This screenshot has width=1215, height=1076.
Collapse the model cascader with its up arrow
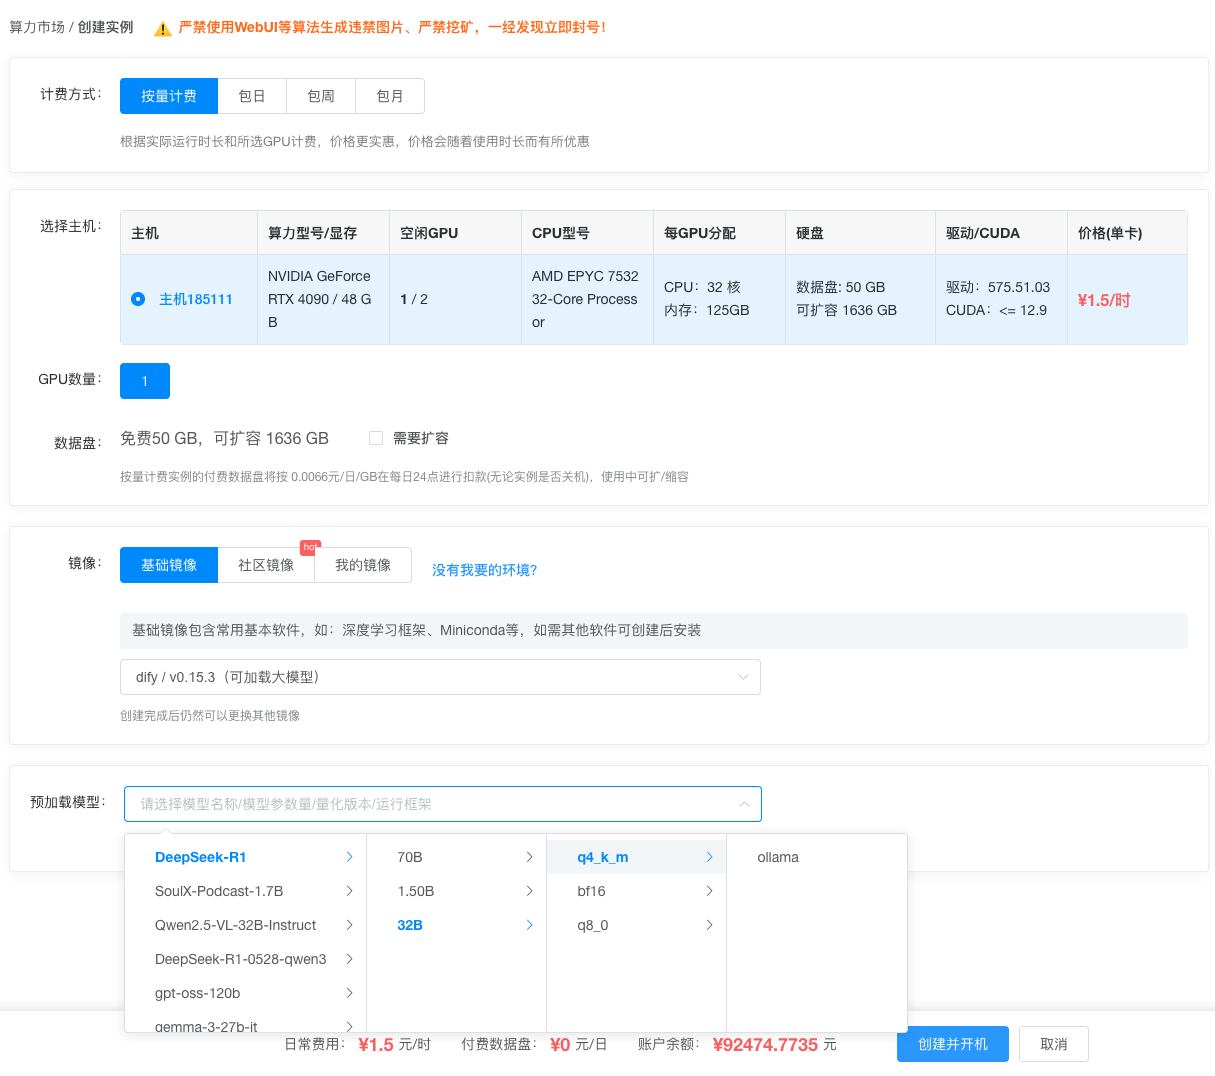(x=744, y=804)
